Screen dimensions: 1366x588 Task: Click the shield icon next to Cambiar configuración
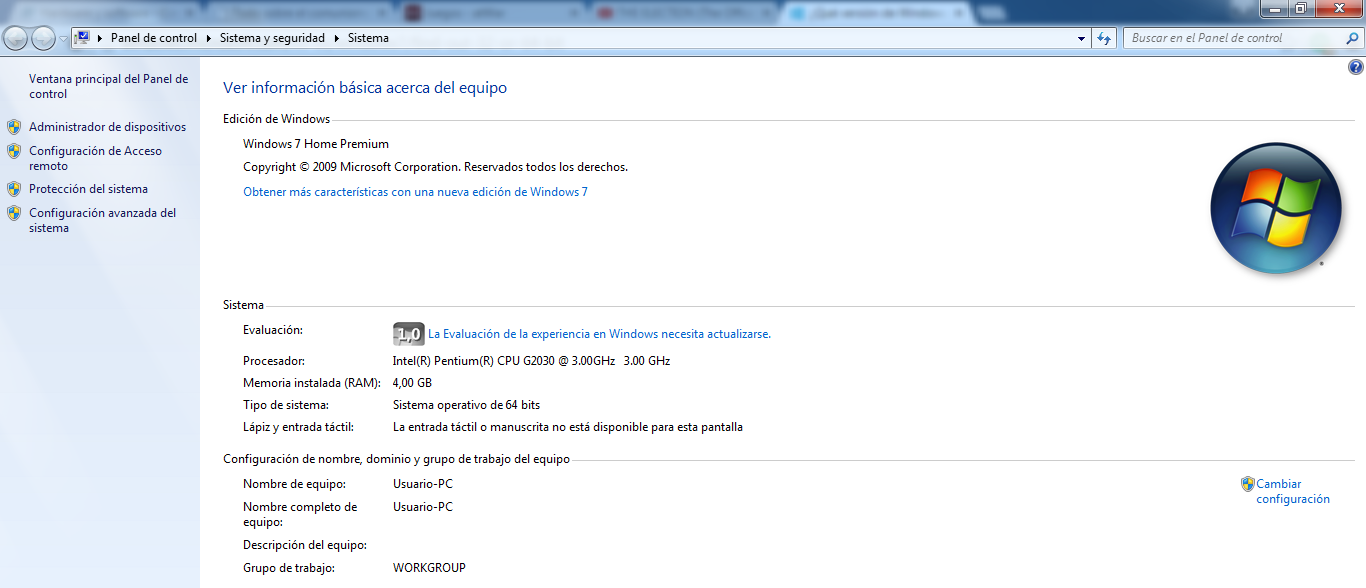point(1248,484)
